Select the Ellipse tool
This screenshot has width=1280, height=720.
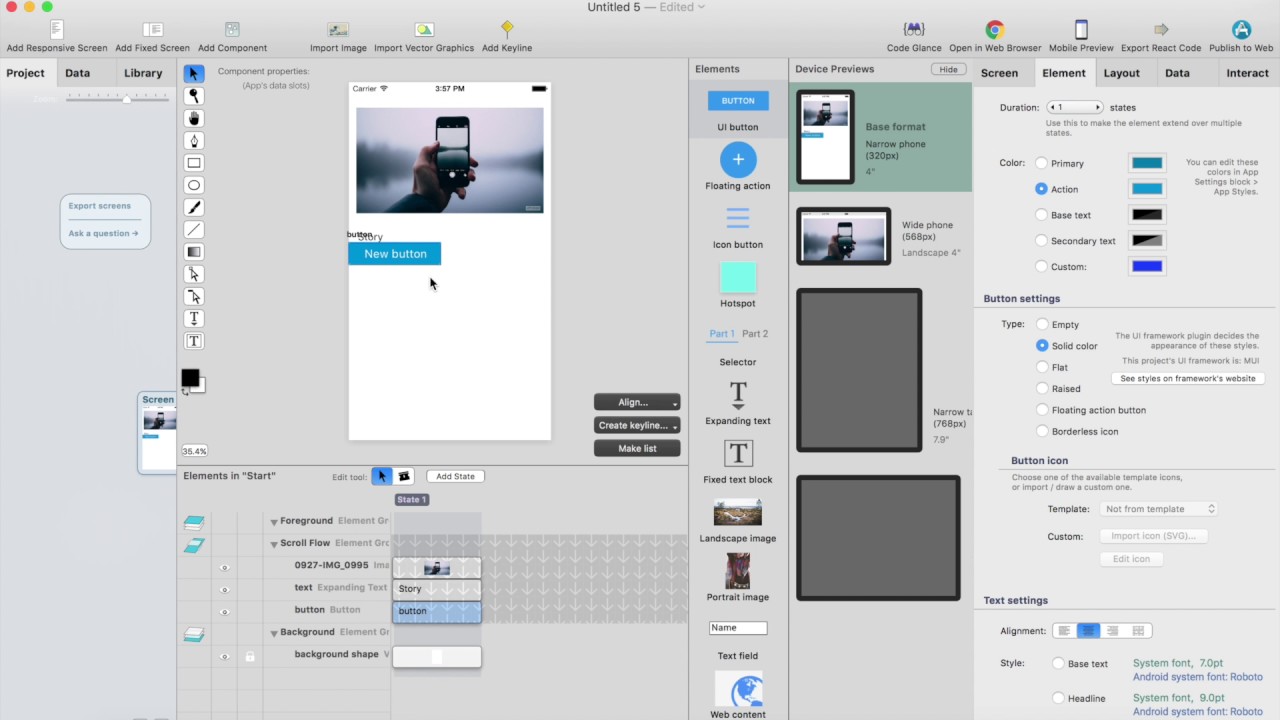(x=193, y=185)
